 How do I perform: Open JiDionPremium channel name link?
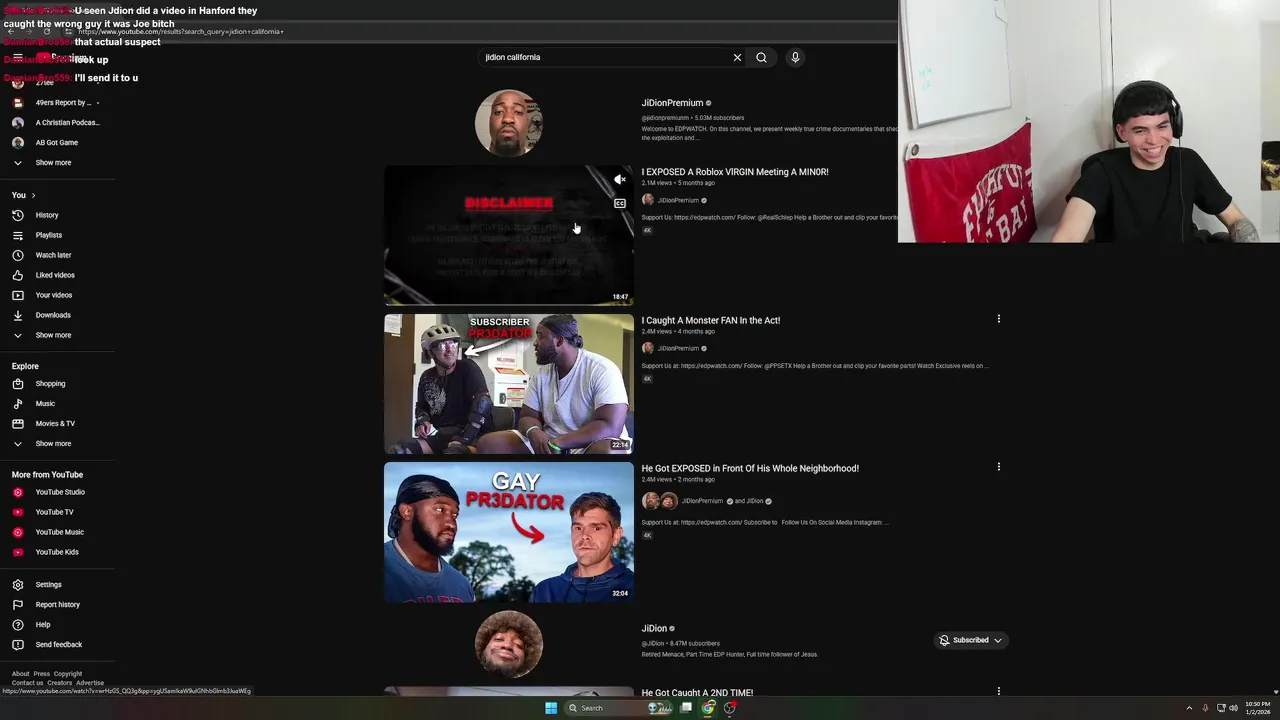(x=672, y=103)
